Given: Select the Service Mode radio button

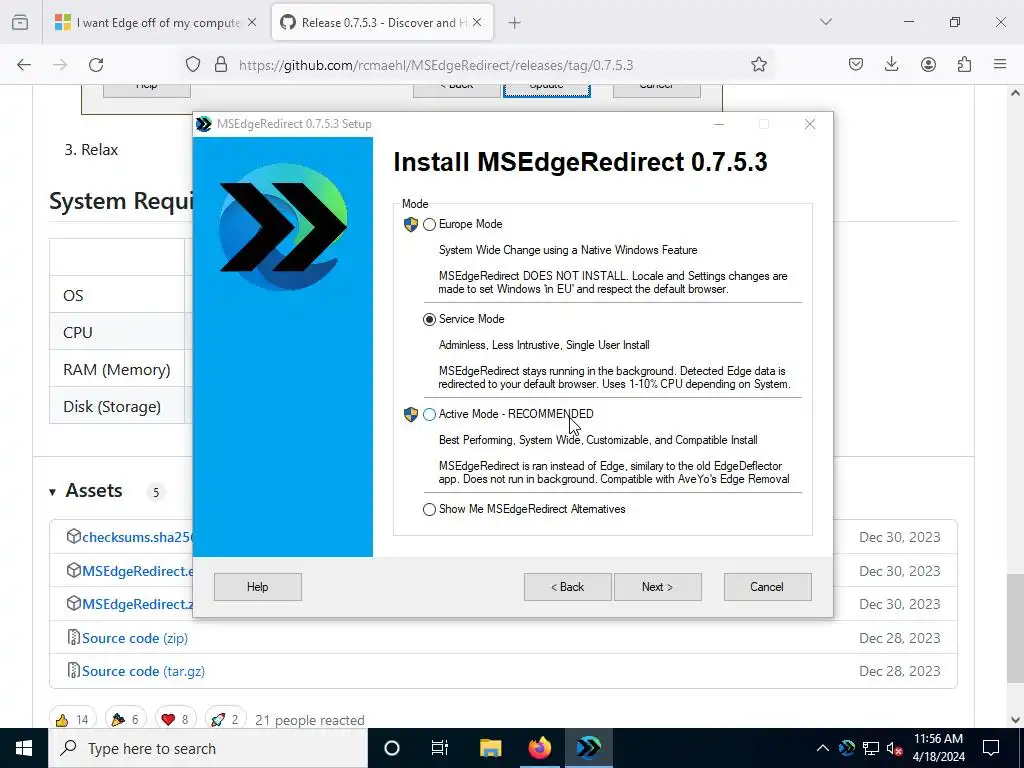Looking at the screenshot, I should [429, 319].
